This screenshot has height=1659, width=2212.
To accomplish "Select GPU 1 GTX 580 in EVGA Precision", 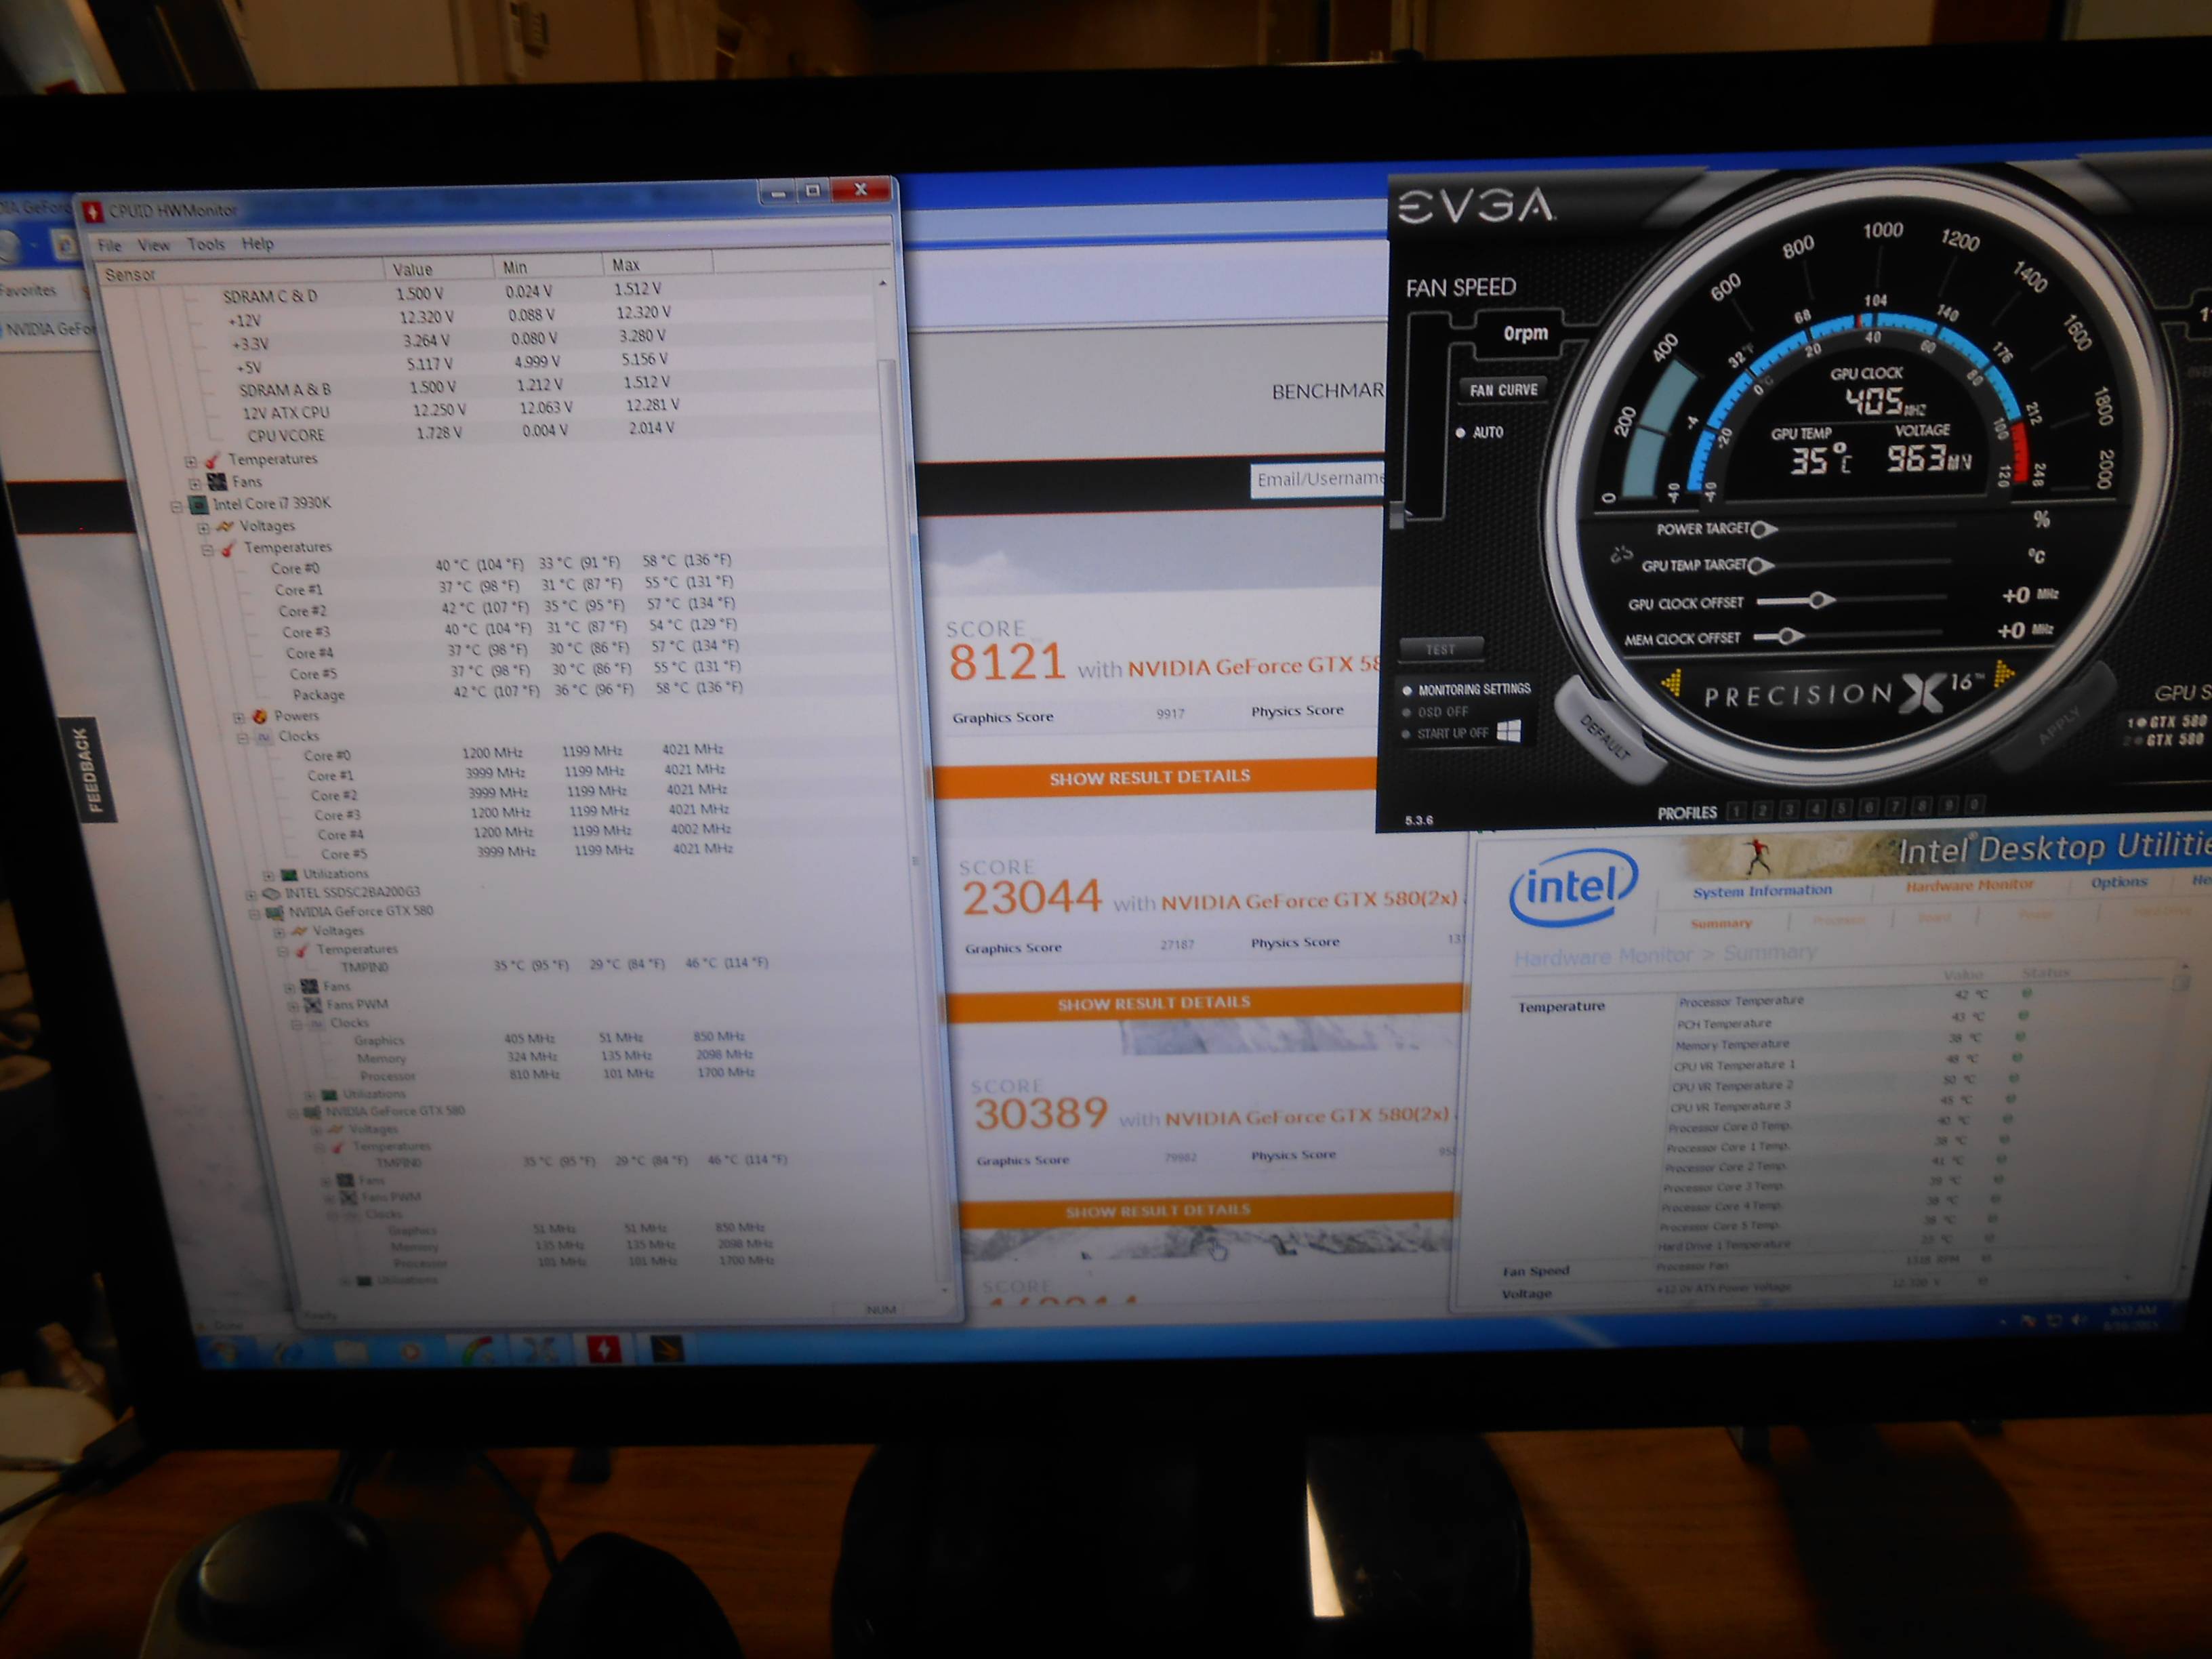I will point(2168,721).
